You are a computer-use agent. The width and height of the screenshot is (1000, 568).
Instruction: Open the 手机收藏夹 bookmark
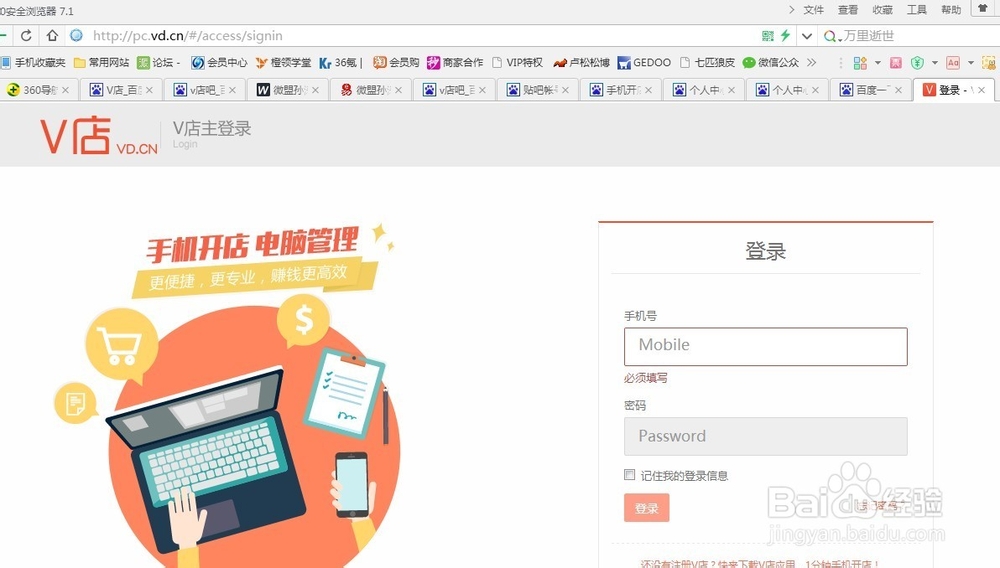[33, 62]
